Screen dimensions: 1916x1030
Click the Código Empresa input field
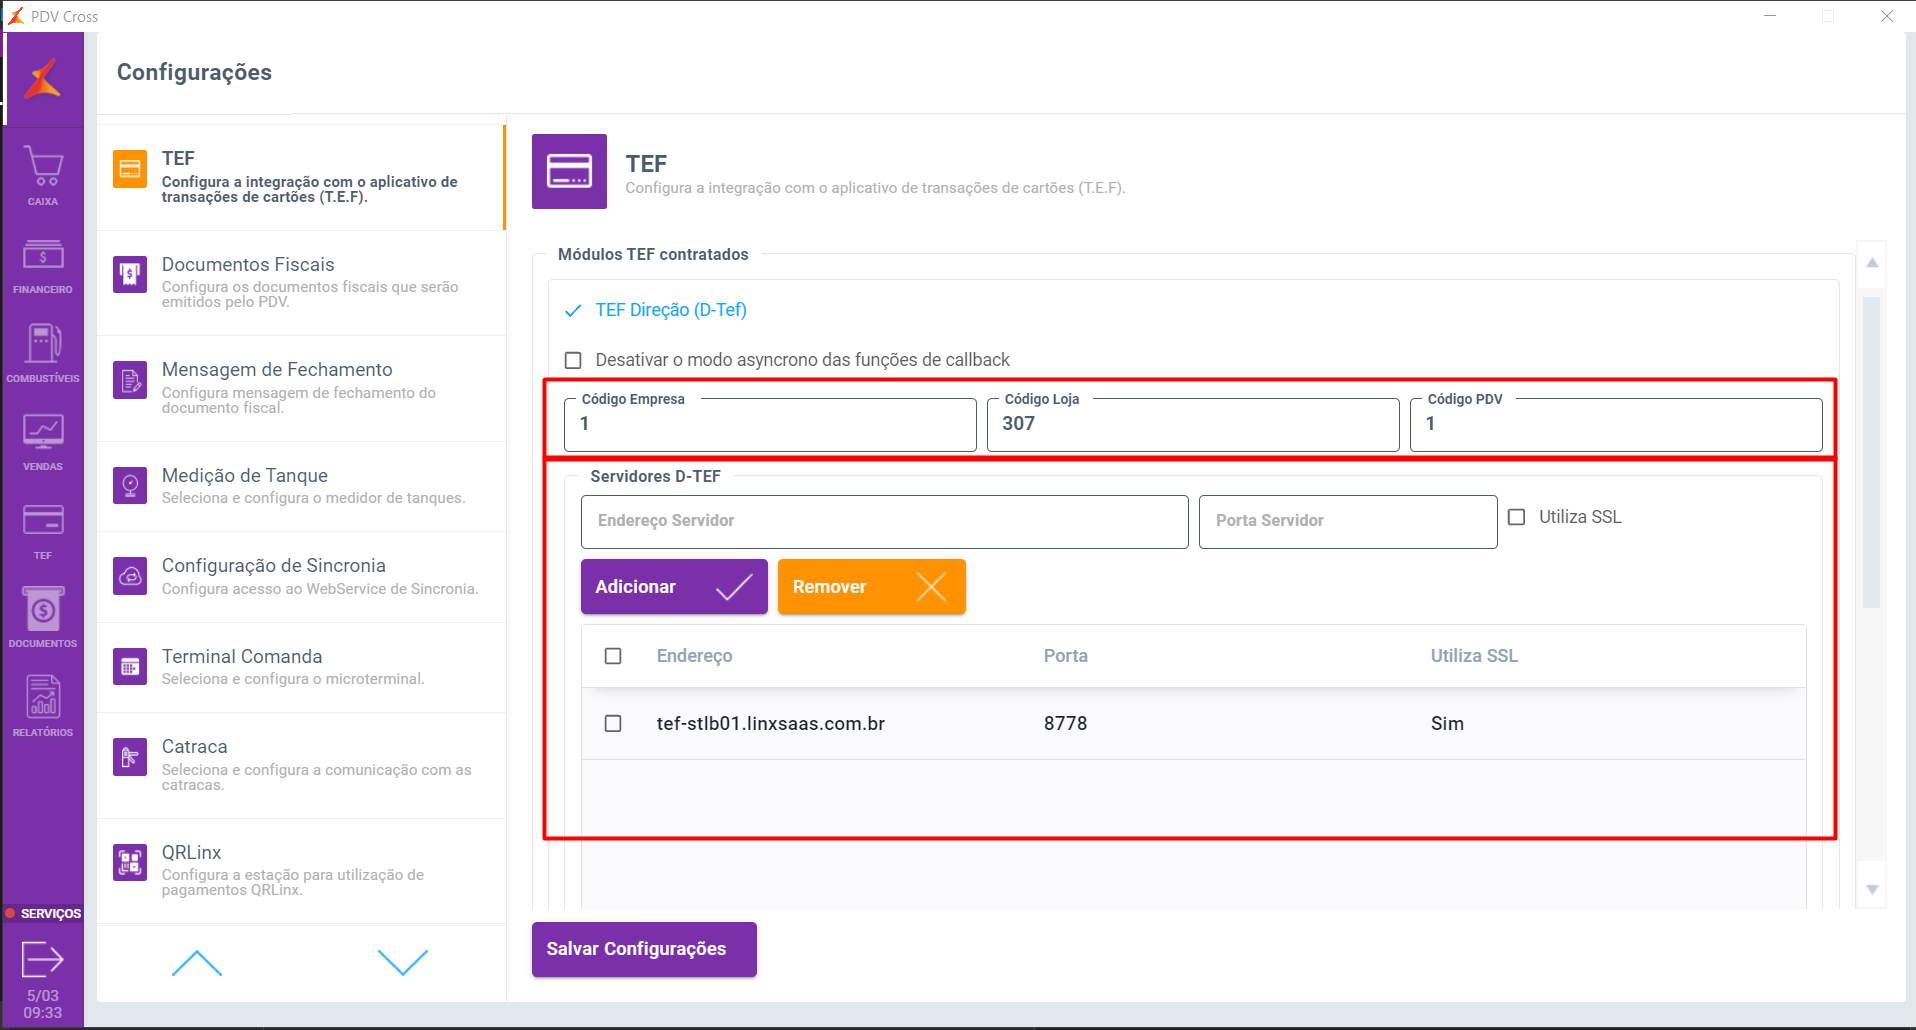click(x=770, y=424)
